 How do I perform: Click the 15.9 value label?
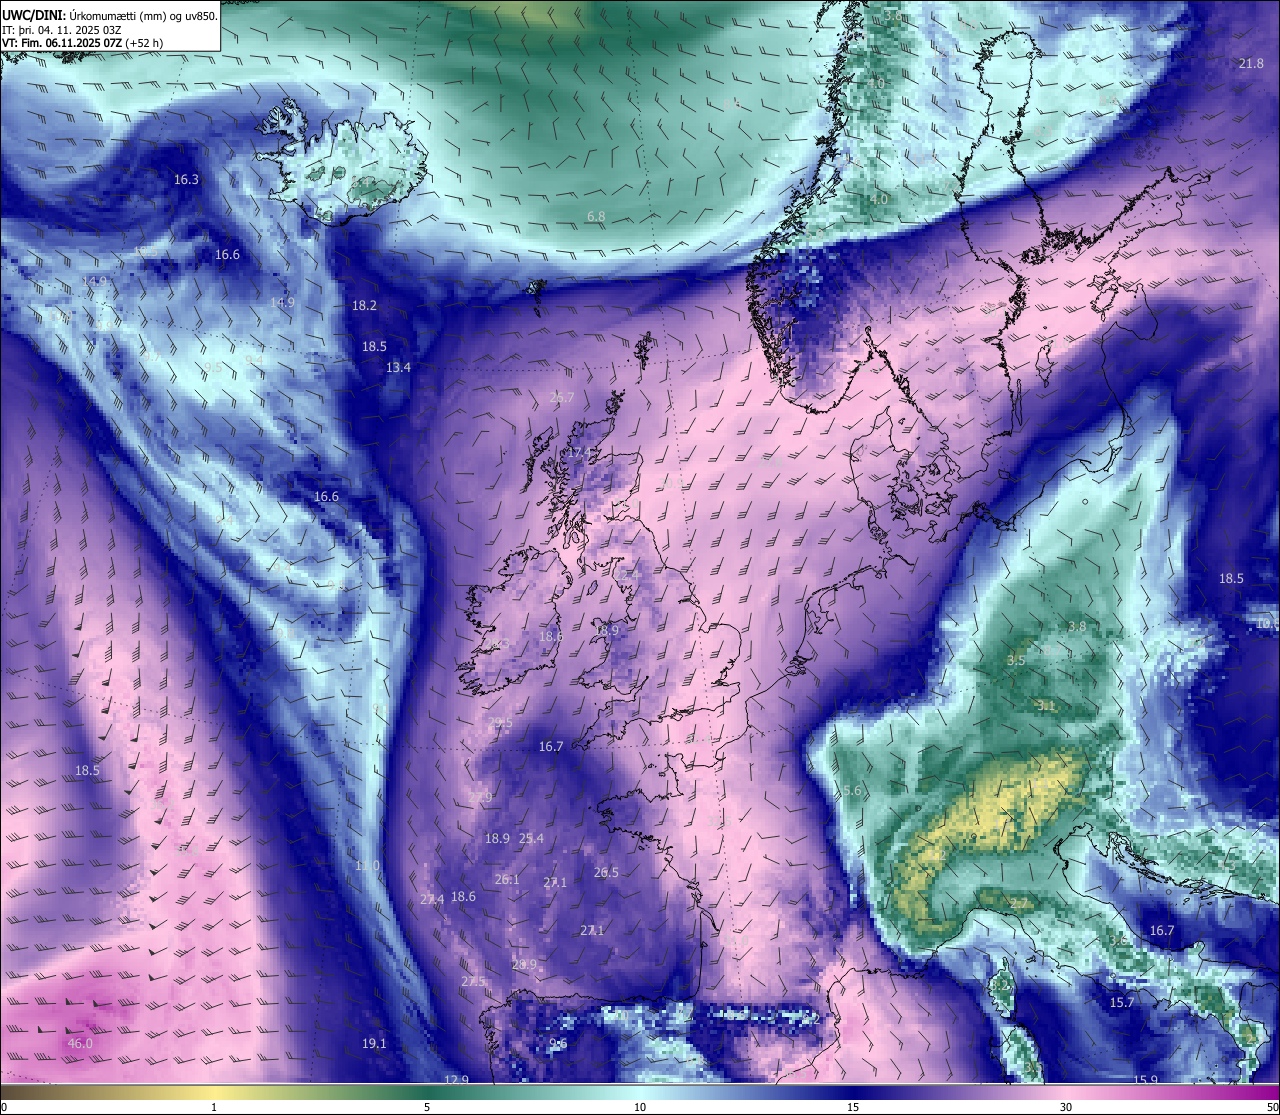[1146, 1080]
